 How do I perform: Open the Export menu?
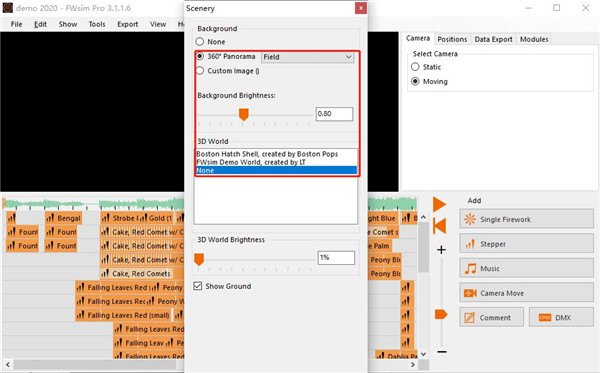pyautogui.click(x=127, y=24)
